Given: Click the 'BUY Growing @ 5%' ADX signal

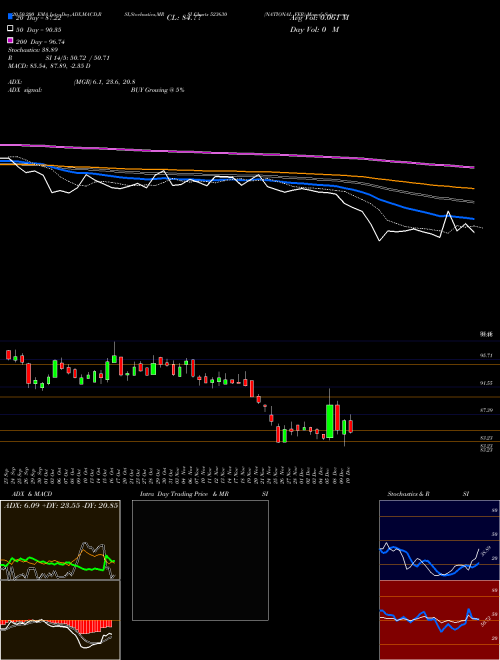Looking at the screenshot, I should tap(157, 90).
